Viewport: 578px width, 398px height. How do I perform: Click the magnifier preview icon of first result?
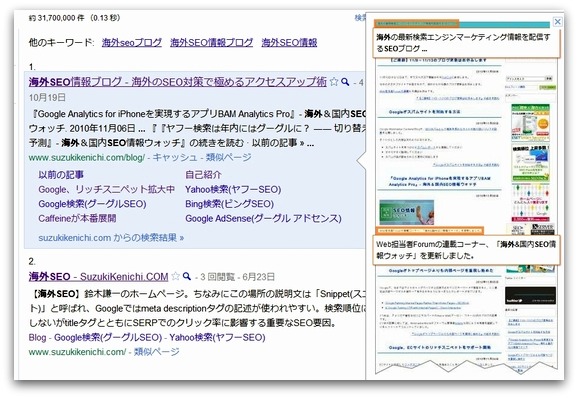tap(345, 82)
